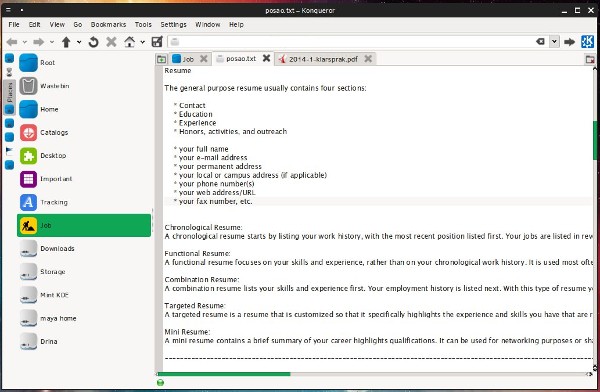The width and height of the screenshot is (600, 392).
Task: Open the Mint KDE drive entry
Action: (x=84, y=295)
